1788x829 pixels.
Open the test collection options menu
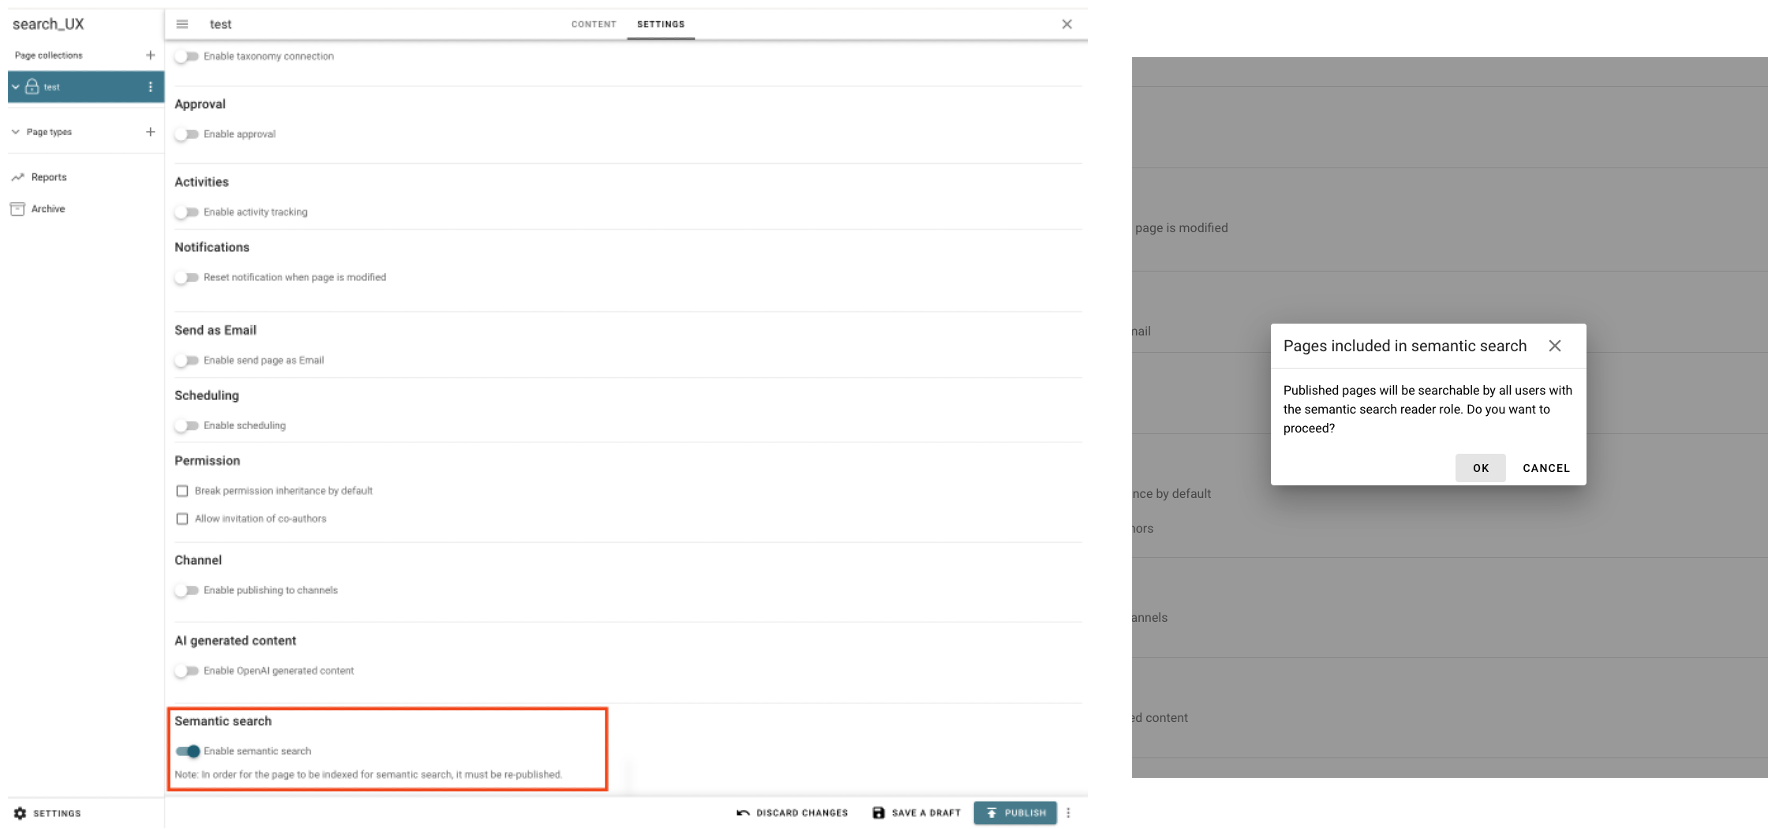(x=150, y=87)
